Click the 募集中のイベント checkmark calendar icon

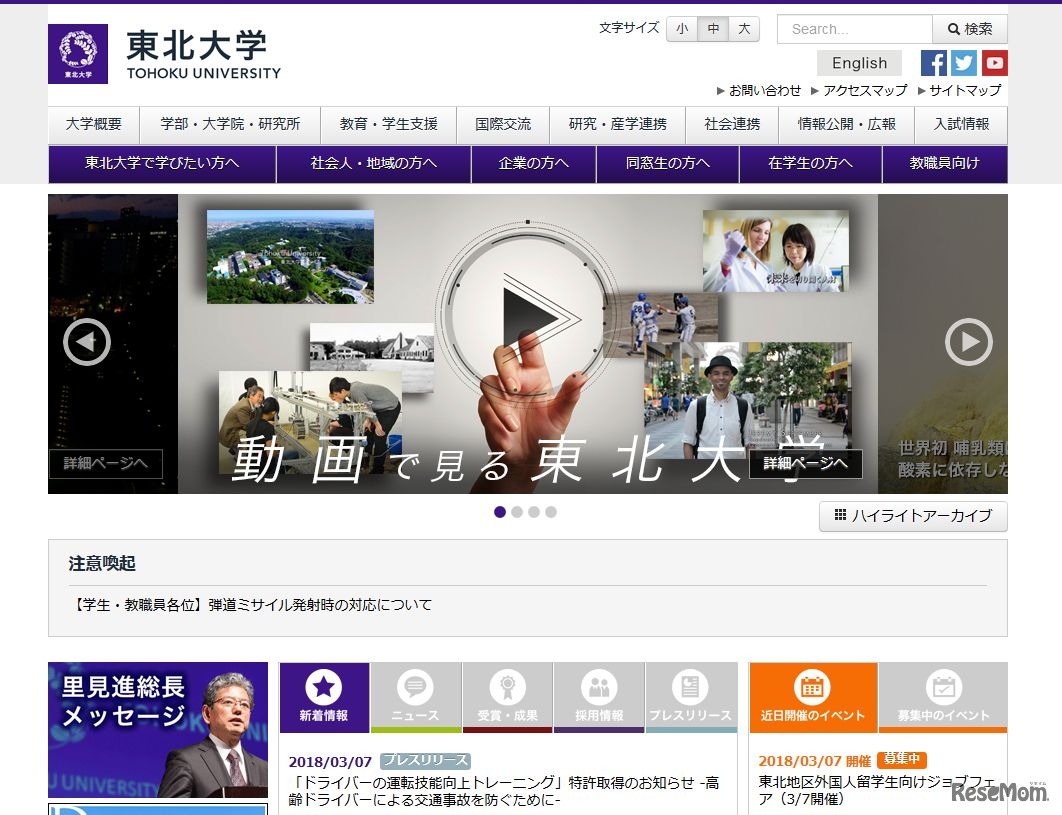[945, 688]
